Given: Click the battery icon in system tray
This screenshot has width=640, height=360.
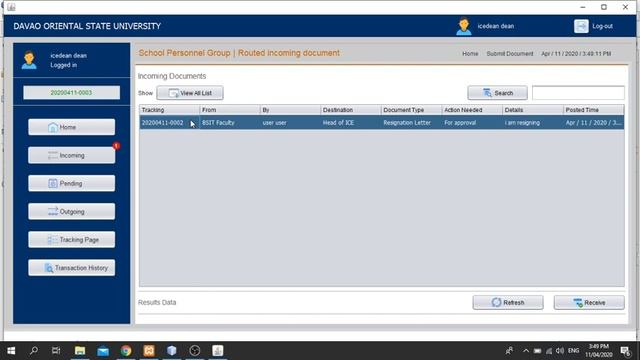Looking at the screenshot, I should [x=538, y=351].
